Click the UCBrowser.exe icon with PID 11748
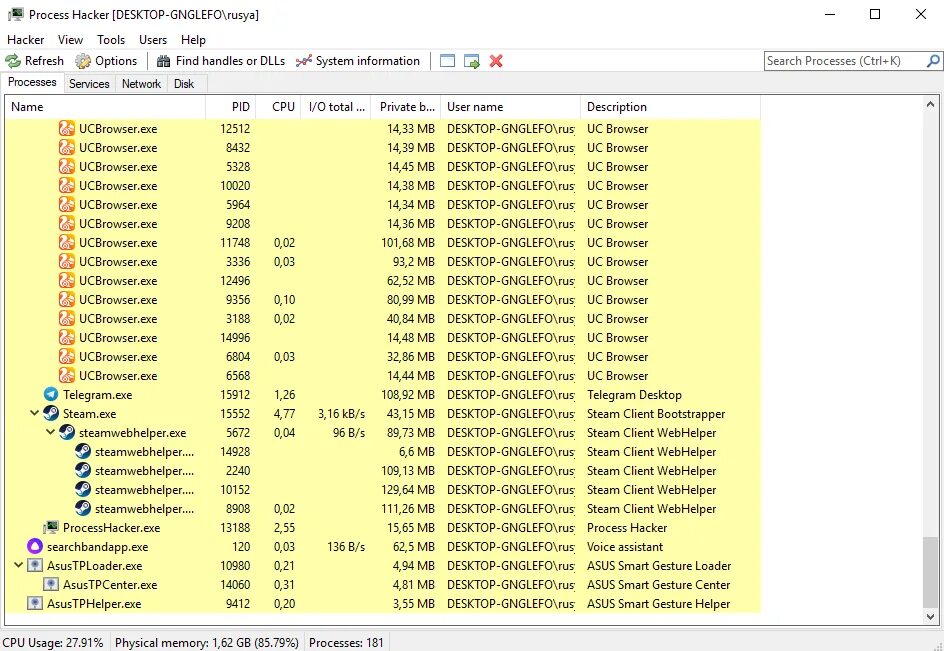This screenshot has width=944, height=651. (67, 243)
